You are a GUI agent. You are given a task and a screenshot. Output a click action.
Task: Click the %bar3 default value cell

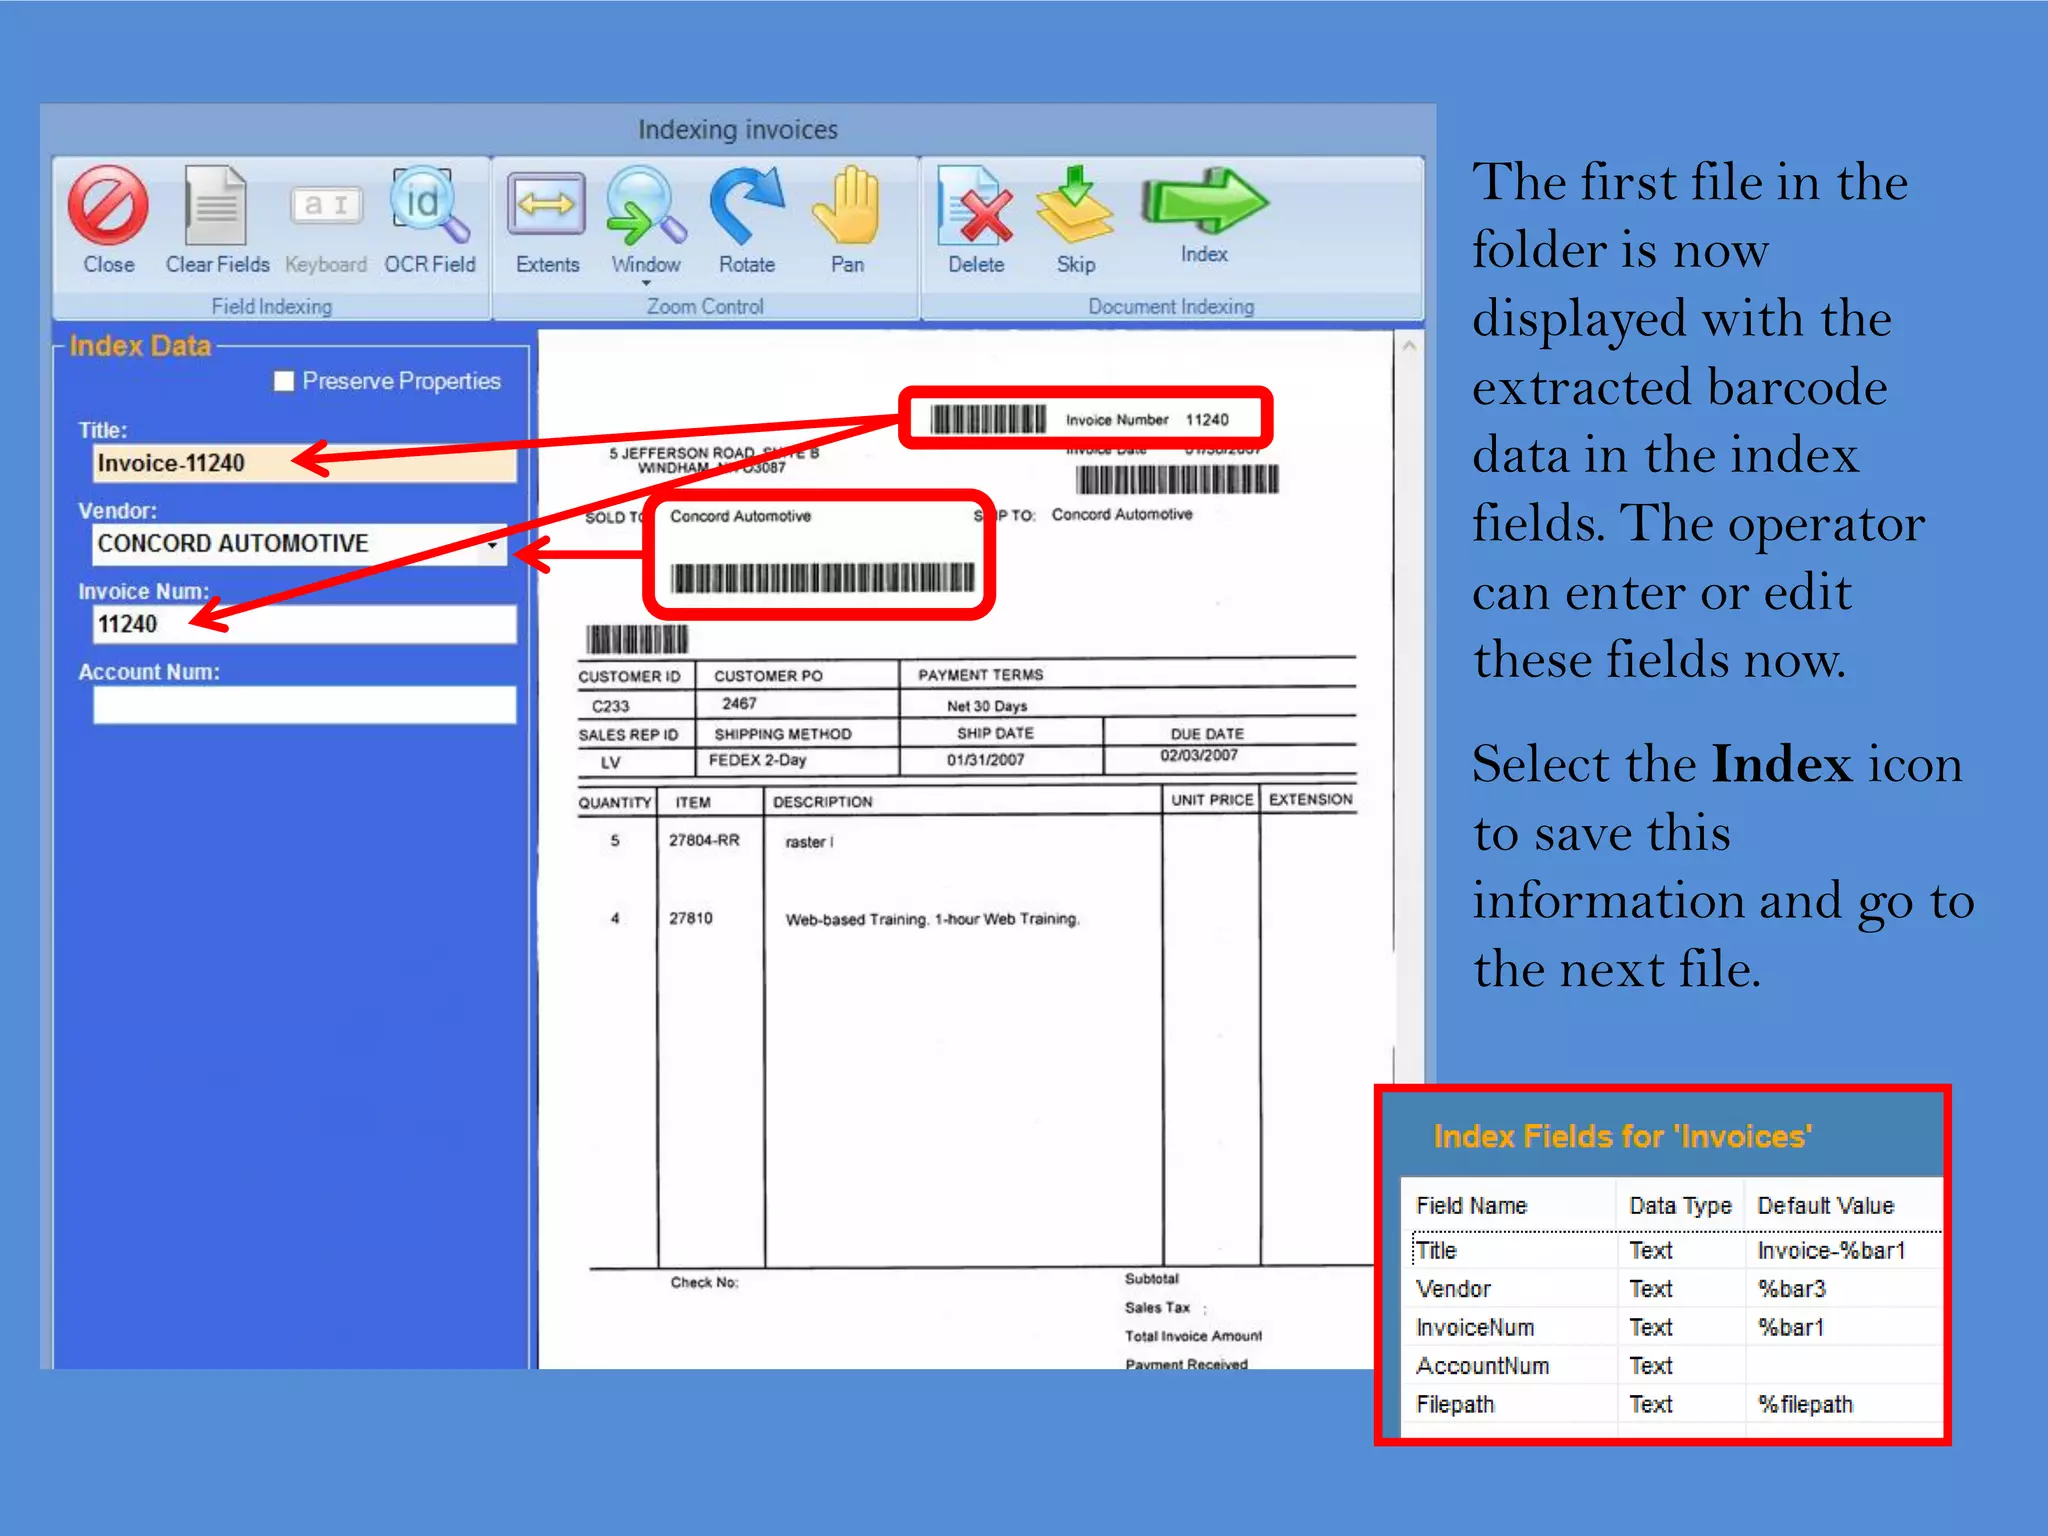tap(1791, 1289)
